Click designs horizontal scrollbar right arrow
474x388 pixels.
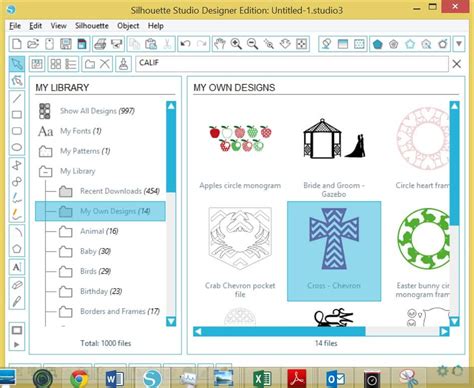pyautogui.click(x=444, y=331)
